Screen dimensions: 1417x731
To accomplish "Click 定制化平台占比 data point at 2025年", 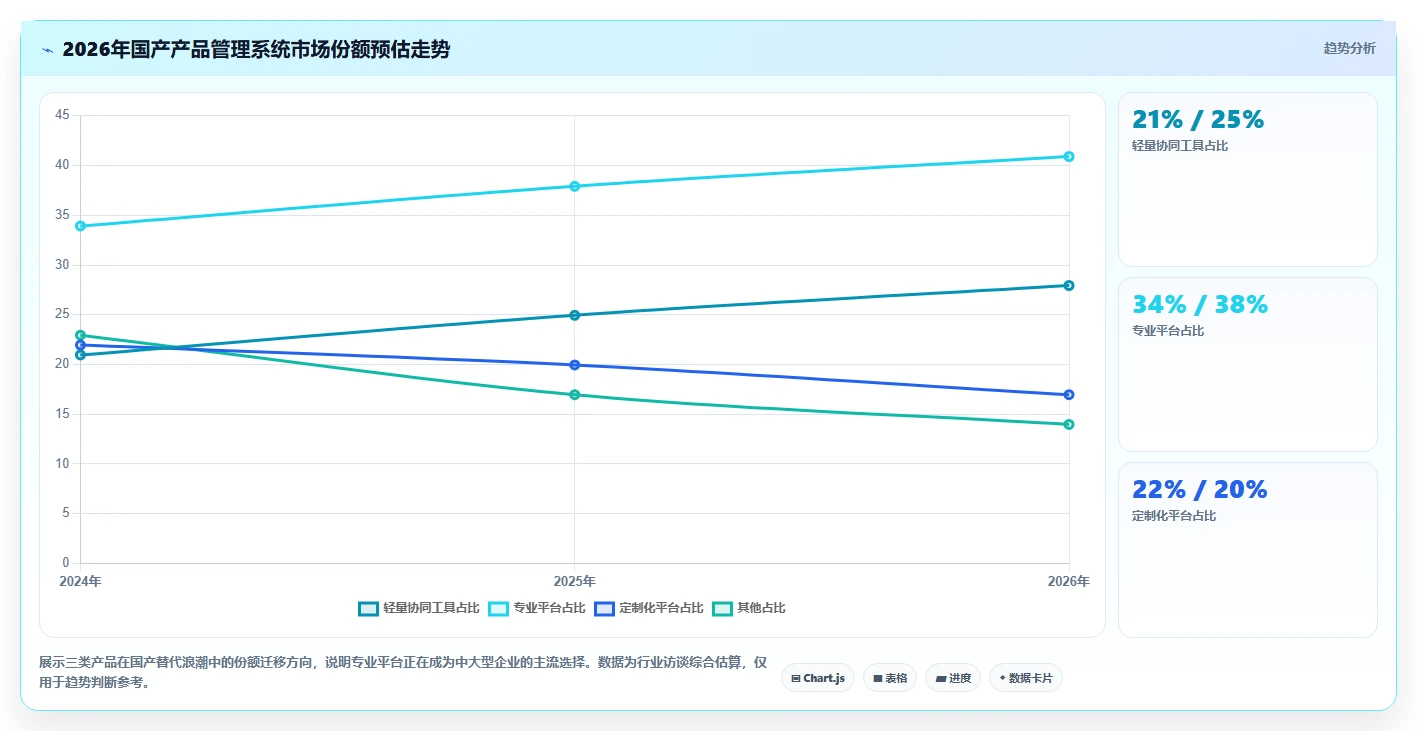I will [x=575, y=365].
